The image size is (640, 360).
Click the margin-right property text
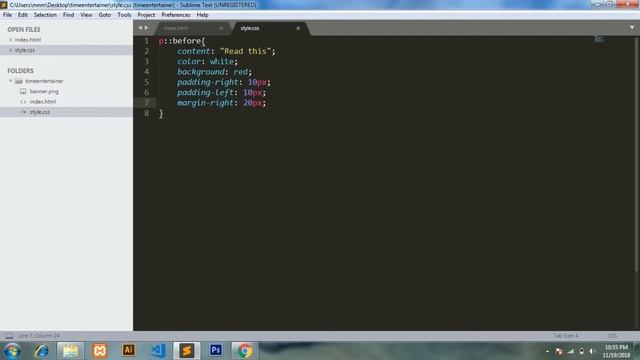(x=205, y=103)
